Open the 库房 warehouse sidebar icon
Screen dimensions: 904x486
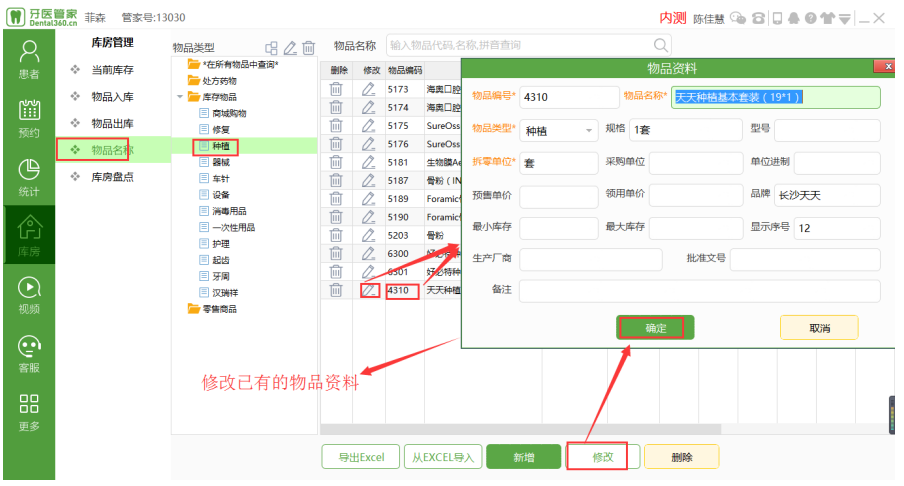(x=29, y=236)
